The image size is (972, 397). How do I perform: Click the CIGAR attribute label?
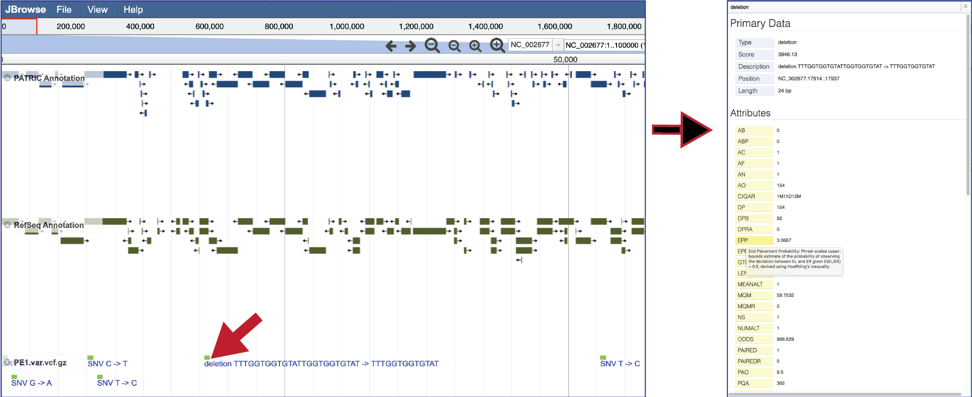pos(754,196)
